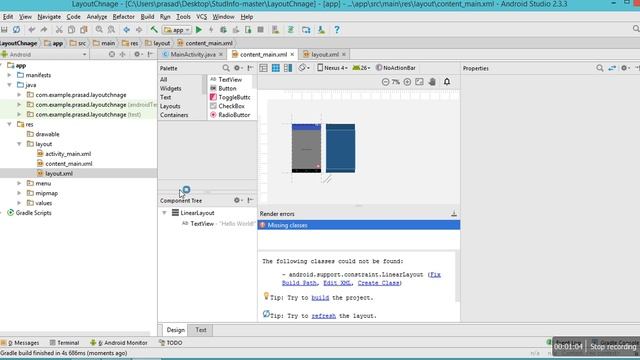This screenshot has height=360, width=640.
Task: Search the Palette with magnifier icon
Action: click(x=226, y=68)
